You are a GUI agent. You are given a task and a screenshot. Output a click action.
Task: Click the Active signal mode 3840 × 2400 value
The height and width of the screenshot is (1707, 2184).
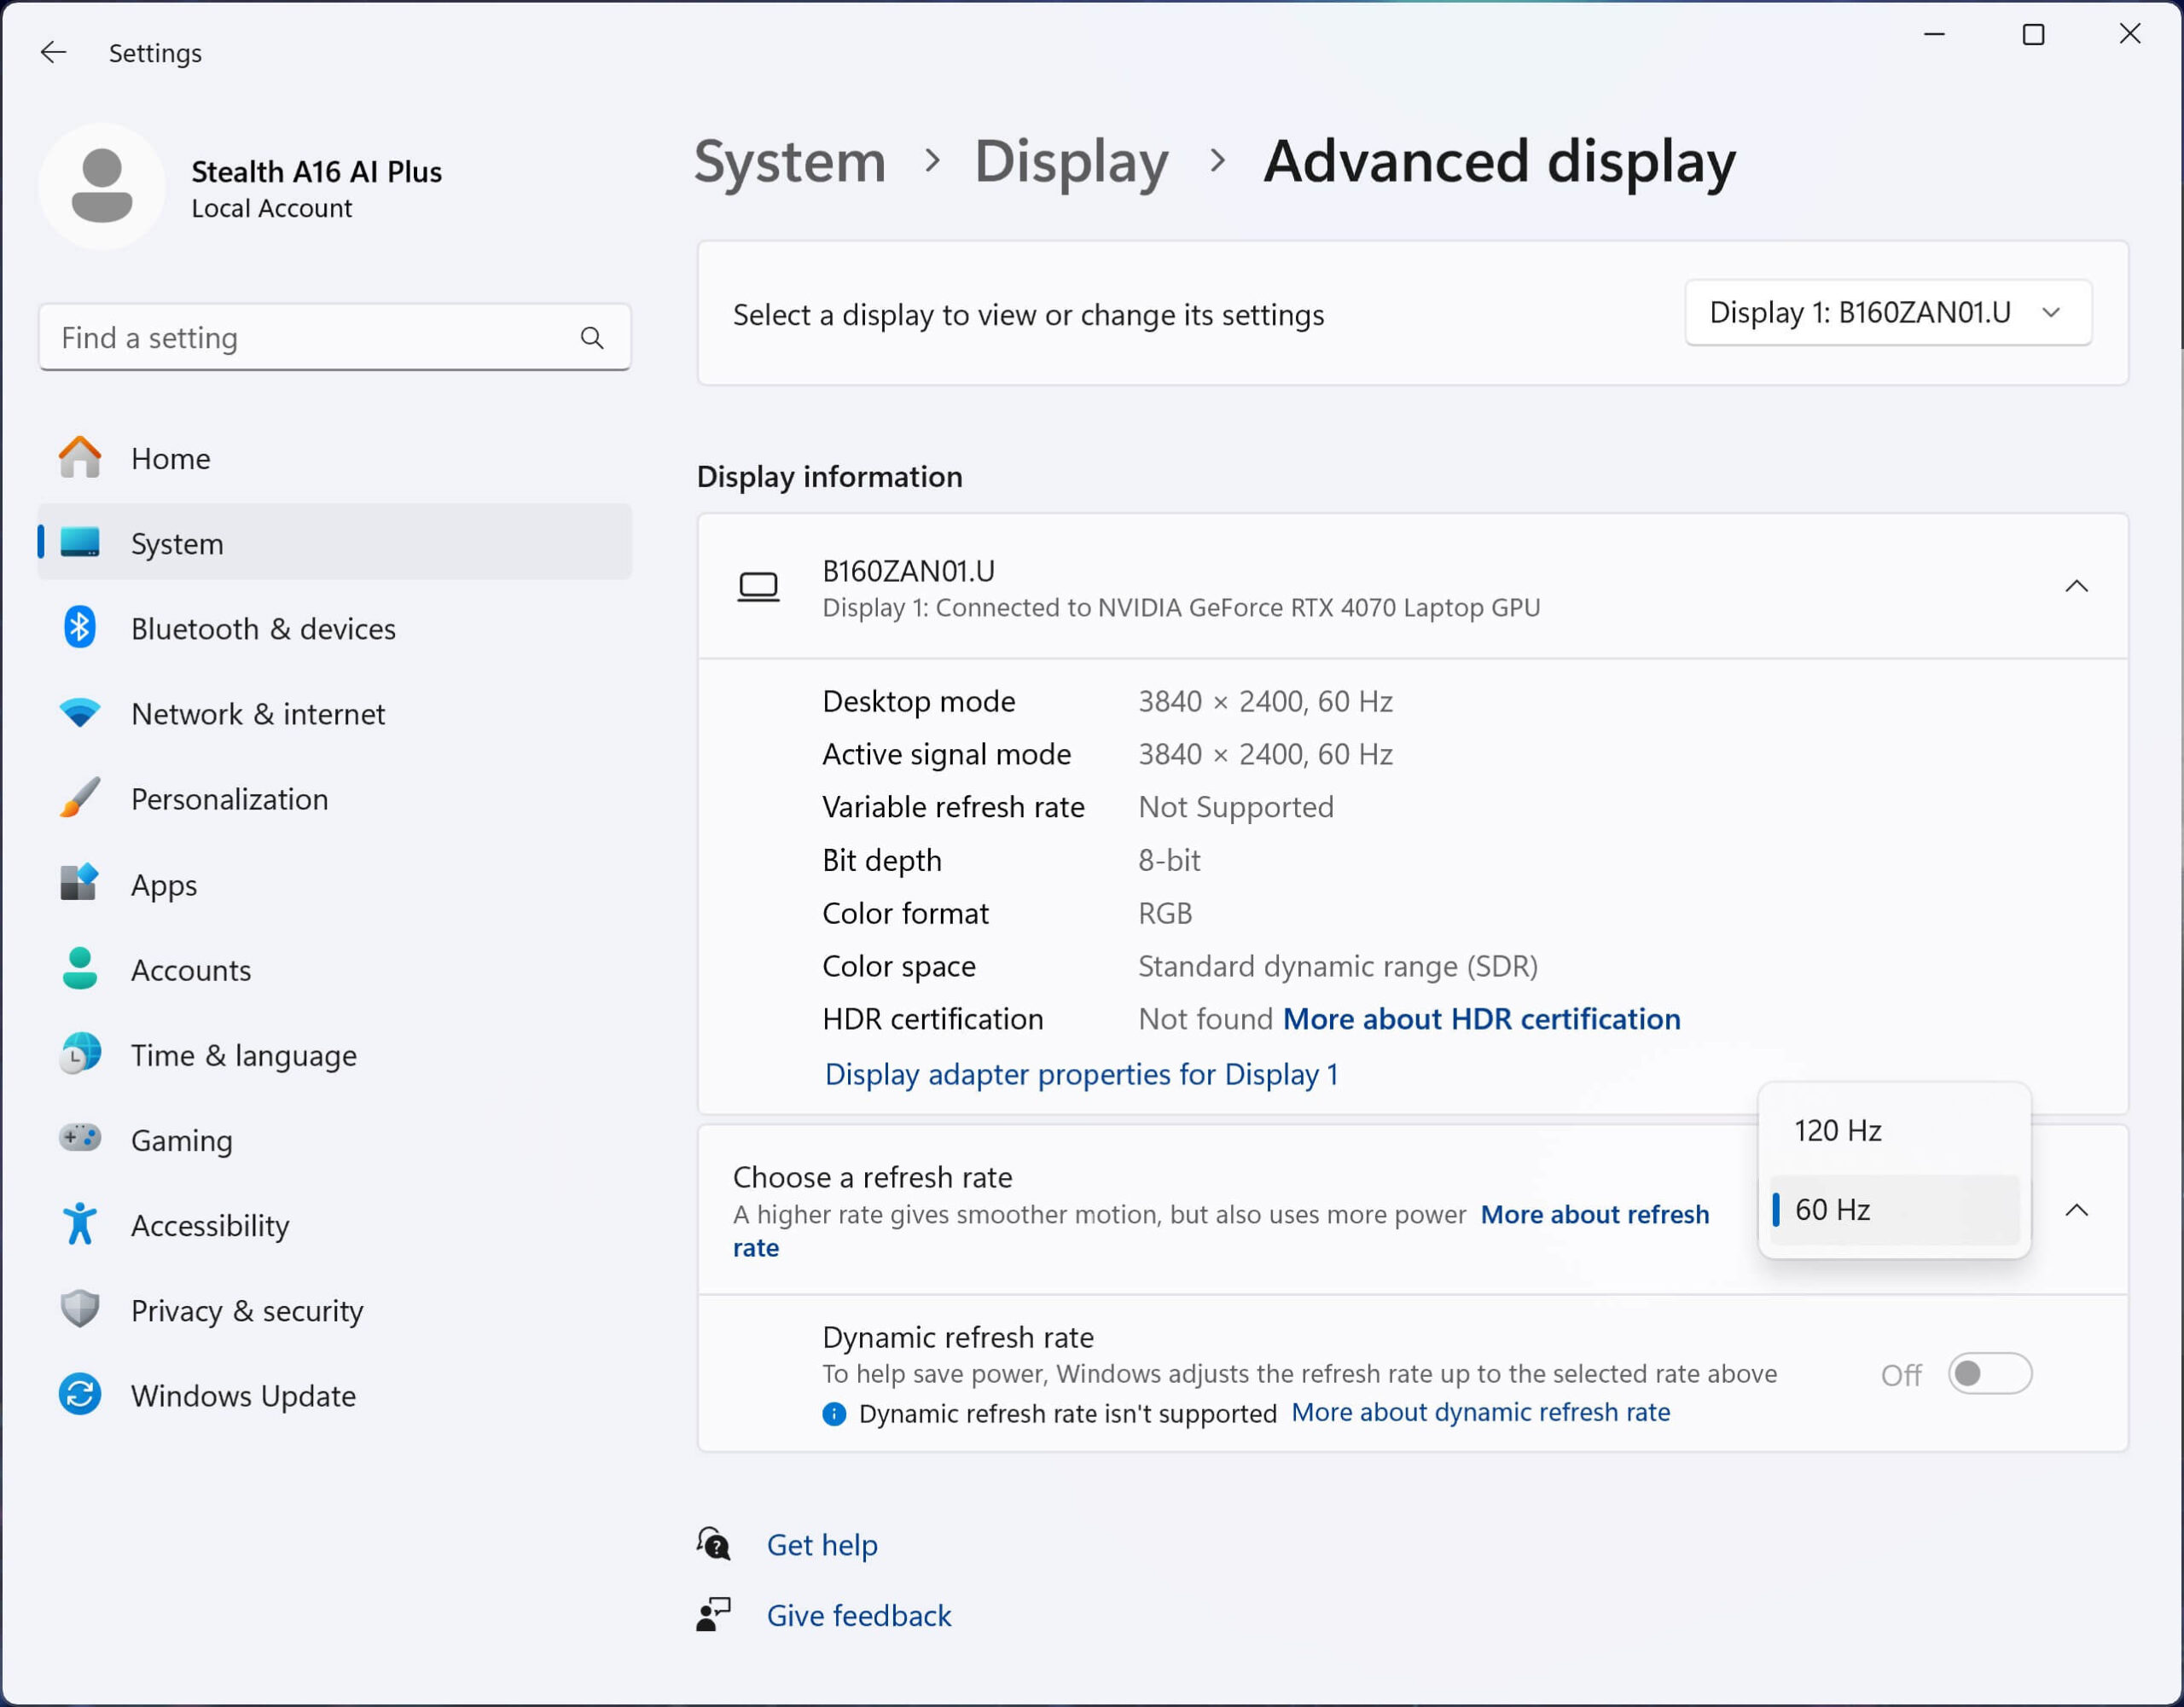point(1265,754)
